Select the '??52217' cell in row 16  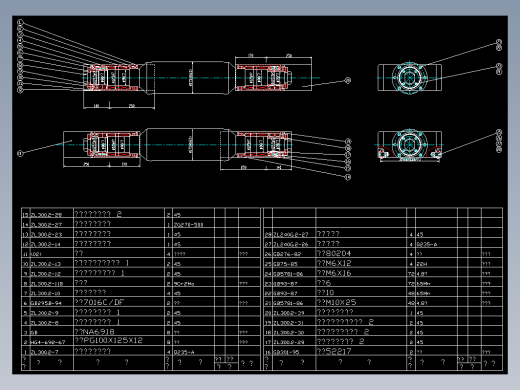[334, 351]
